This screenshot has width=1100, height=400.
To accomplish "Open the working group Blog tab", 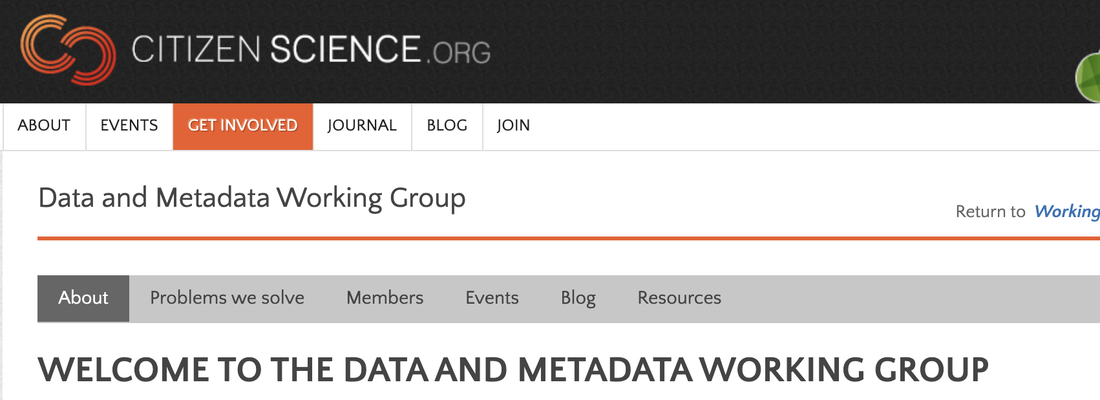I will pos(578,298).
